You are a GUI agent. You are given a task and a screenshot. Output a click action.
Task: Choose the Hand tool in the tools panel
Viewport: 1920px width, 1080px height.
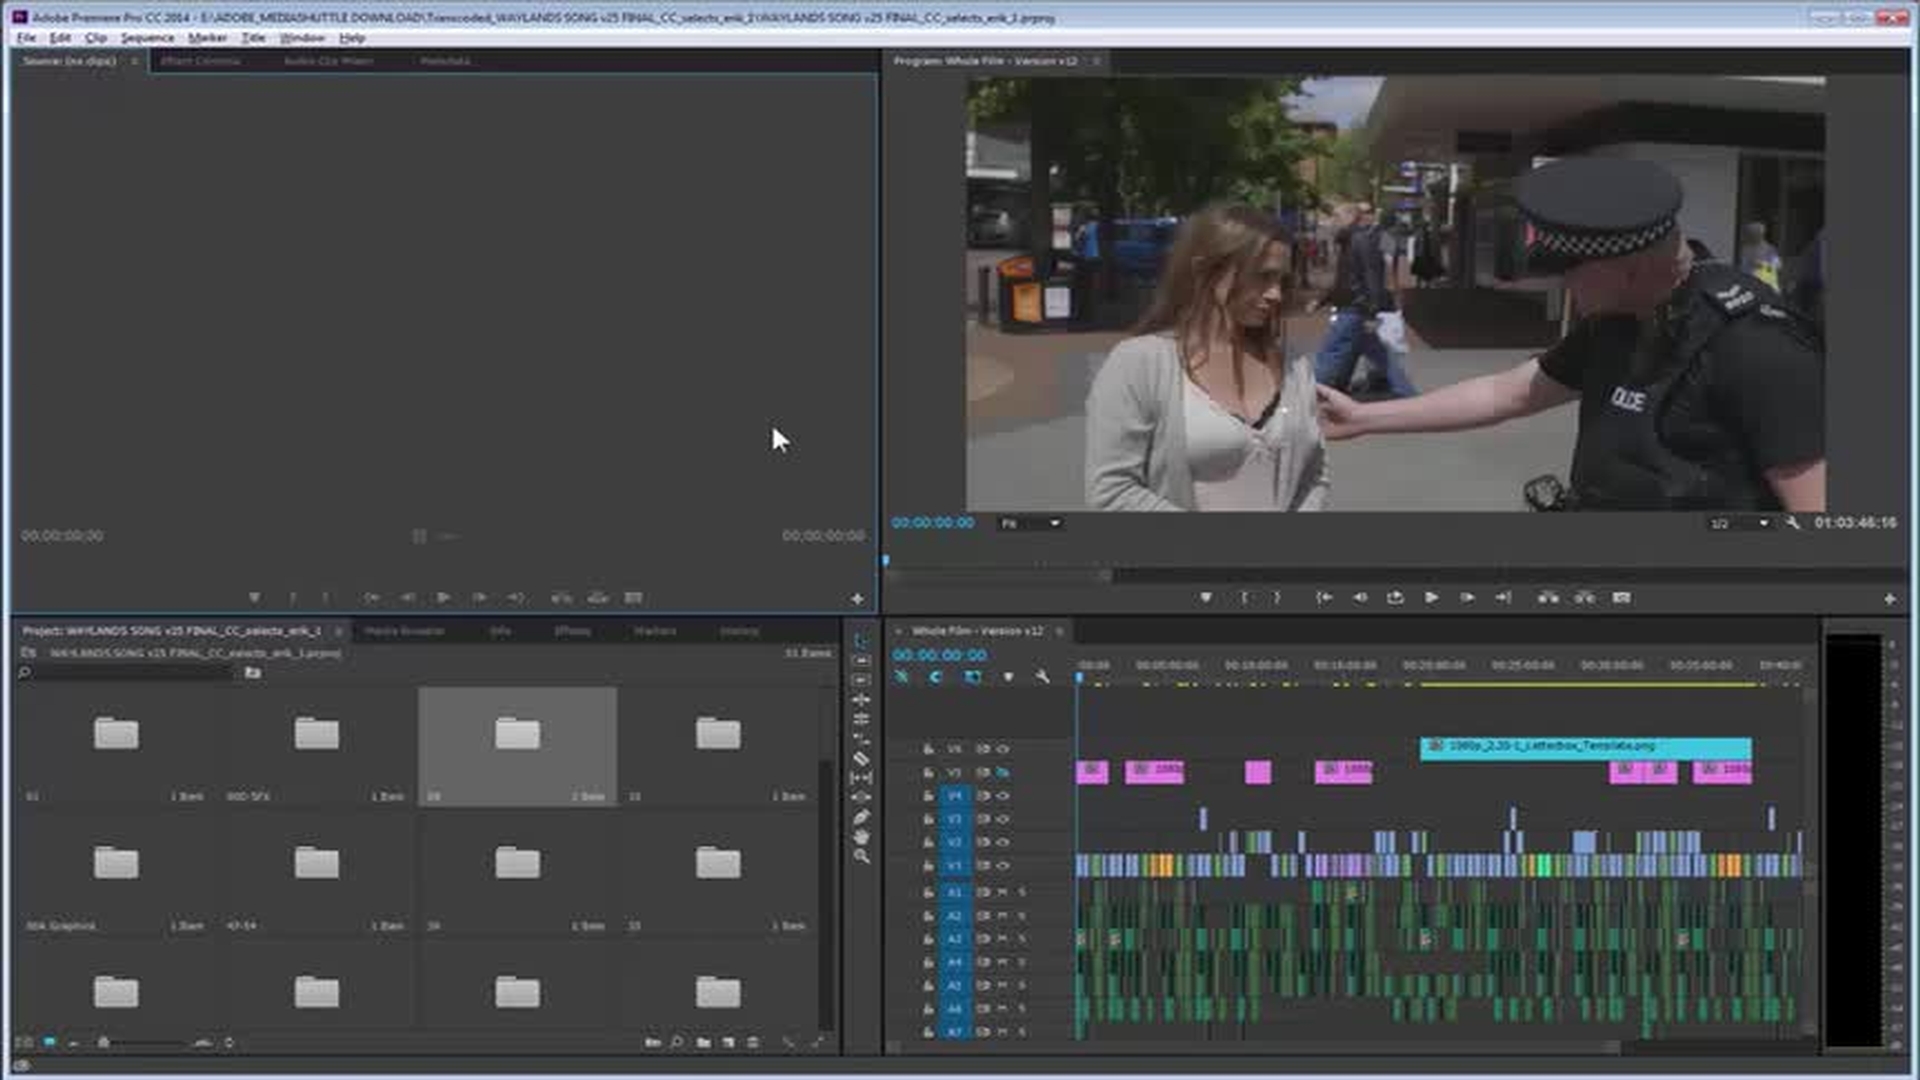click(x=862, y=837)
